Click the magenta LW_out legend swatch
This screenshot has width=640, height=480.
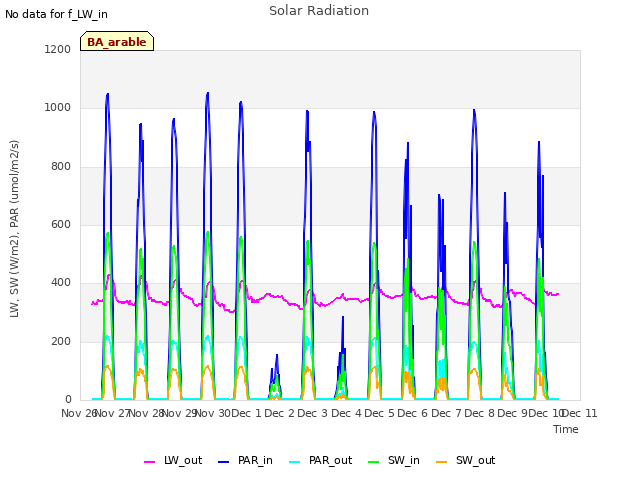(149, 462)
